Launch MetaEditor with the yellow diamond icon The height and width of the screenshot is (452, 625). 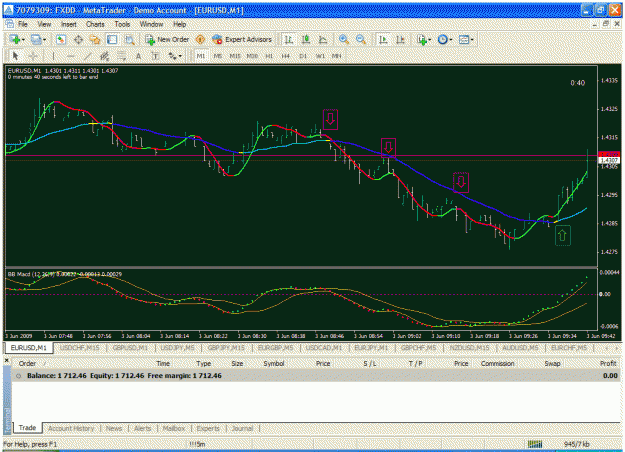point(200,39)
